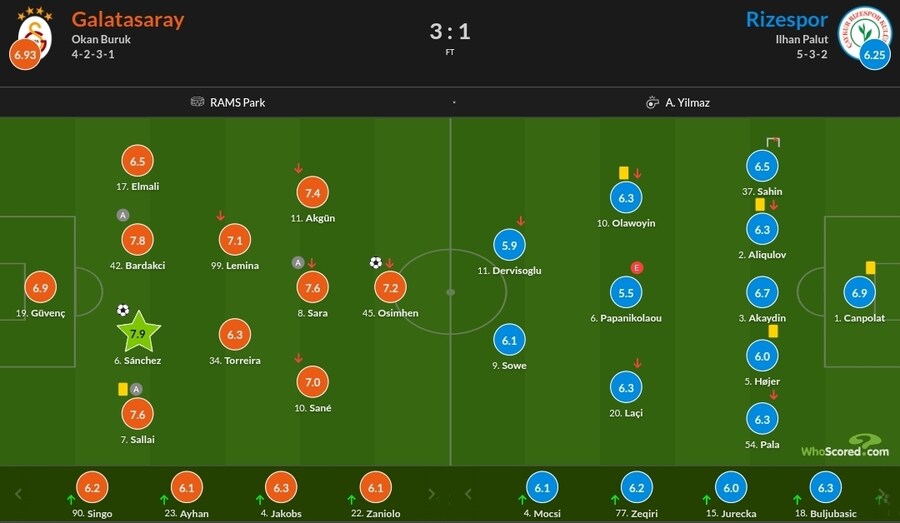Click the stadium icon beside RAMS Park

(x=197, y=102)
